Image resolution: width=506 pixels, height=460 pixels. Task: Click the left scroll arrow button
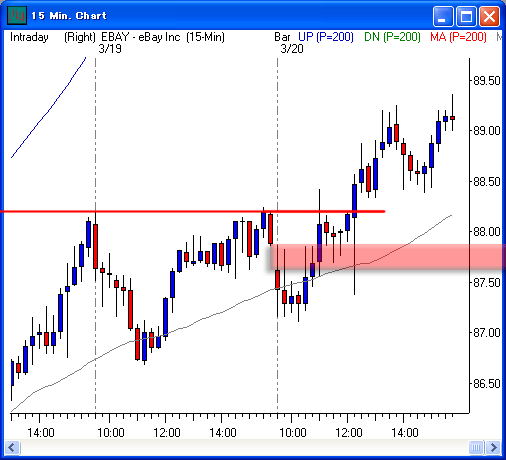pos(12,447)
